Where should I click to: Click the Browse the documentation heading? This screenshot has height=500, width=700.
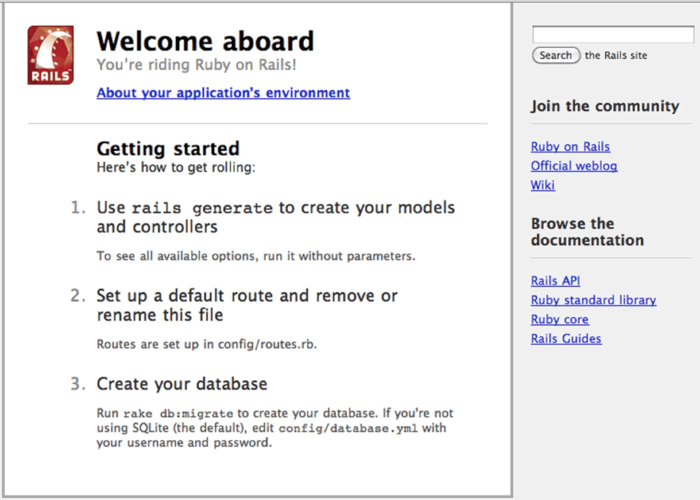point(587,232)
